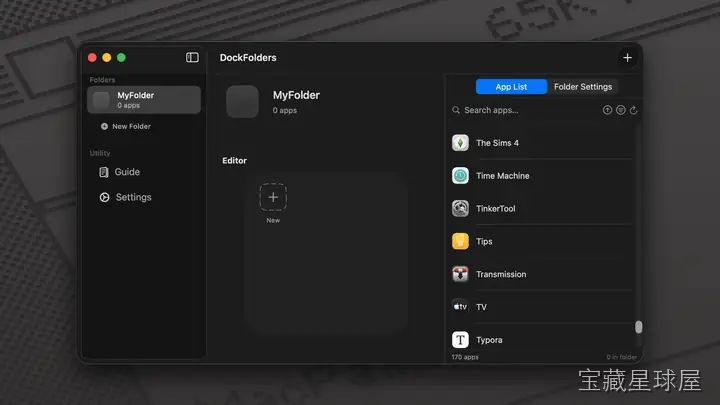
Task: Toggle the sidebar visibility icon
Action: (x=192, y=57)
